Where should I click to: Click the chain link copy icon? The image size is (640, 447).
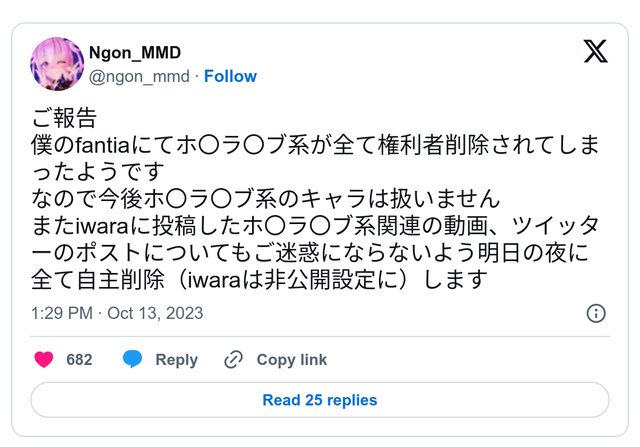234,359
